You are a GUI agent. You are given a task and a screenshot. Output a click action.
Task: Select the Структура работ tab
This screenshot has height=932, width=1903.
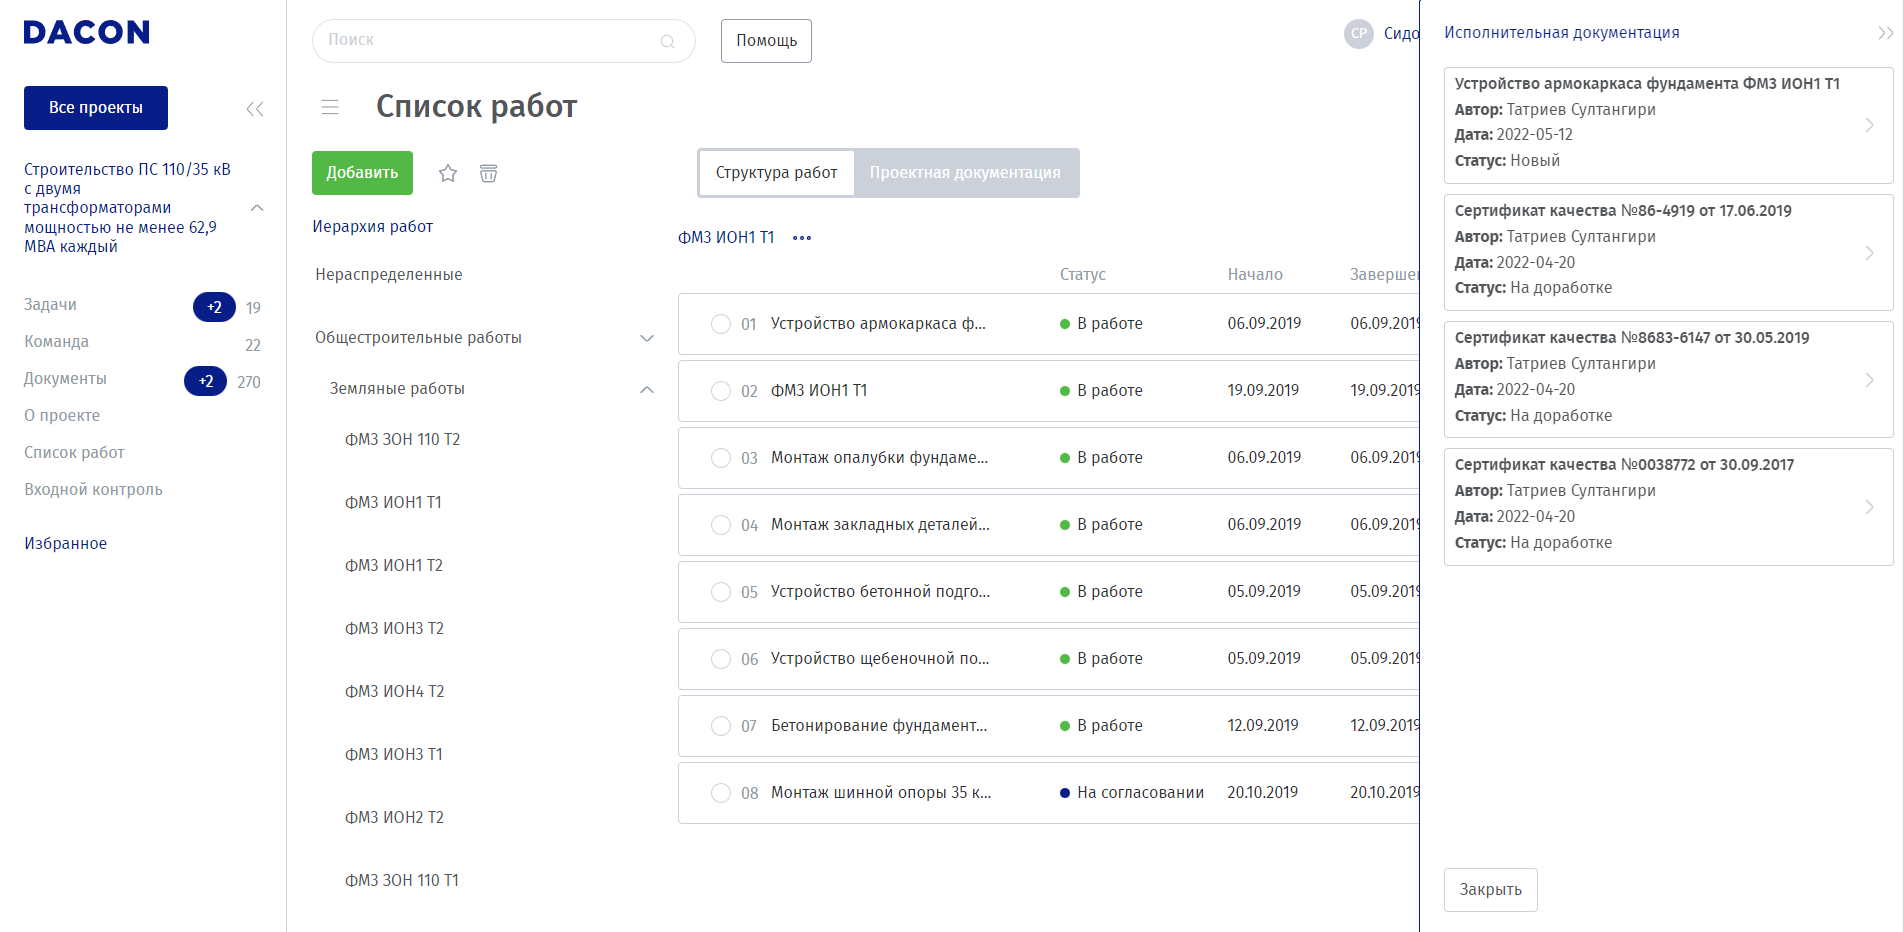pyautogui.click(x=776, y=173)
